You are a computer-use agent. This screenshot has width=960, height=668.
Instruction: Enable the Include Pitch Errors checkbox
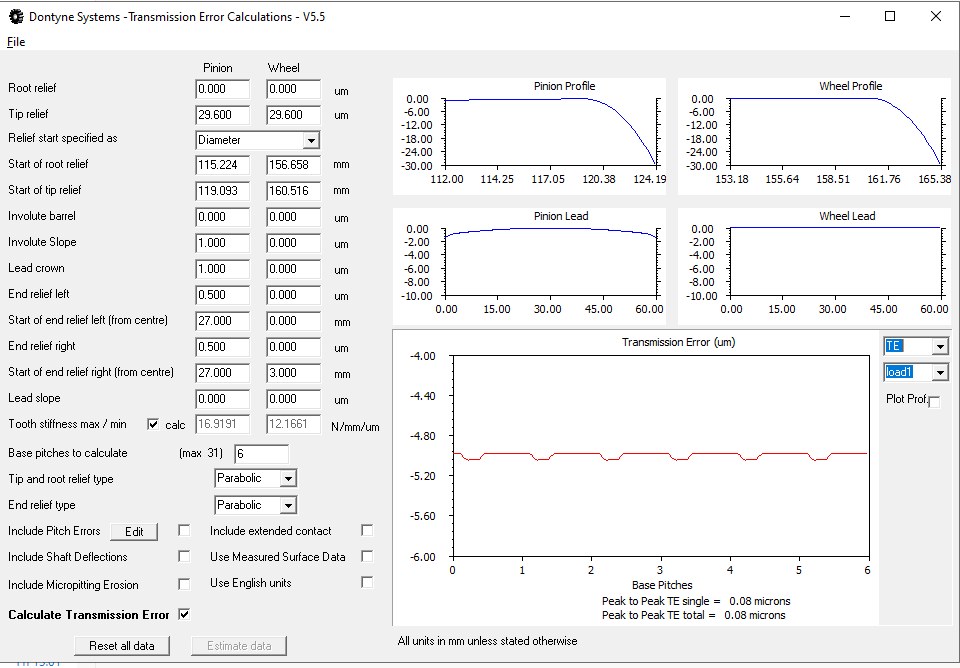(x=184, y=530)
